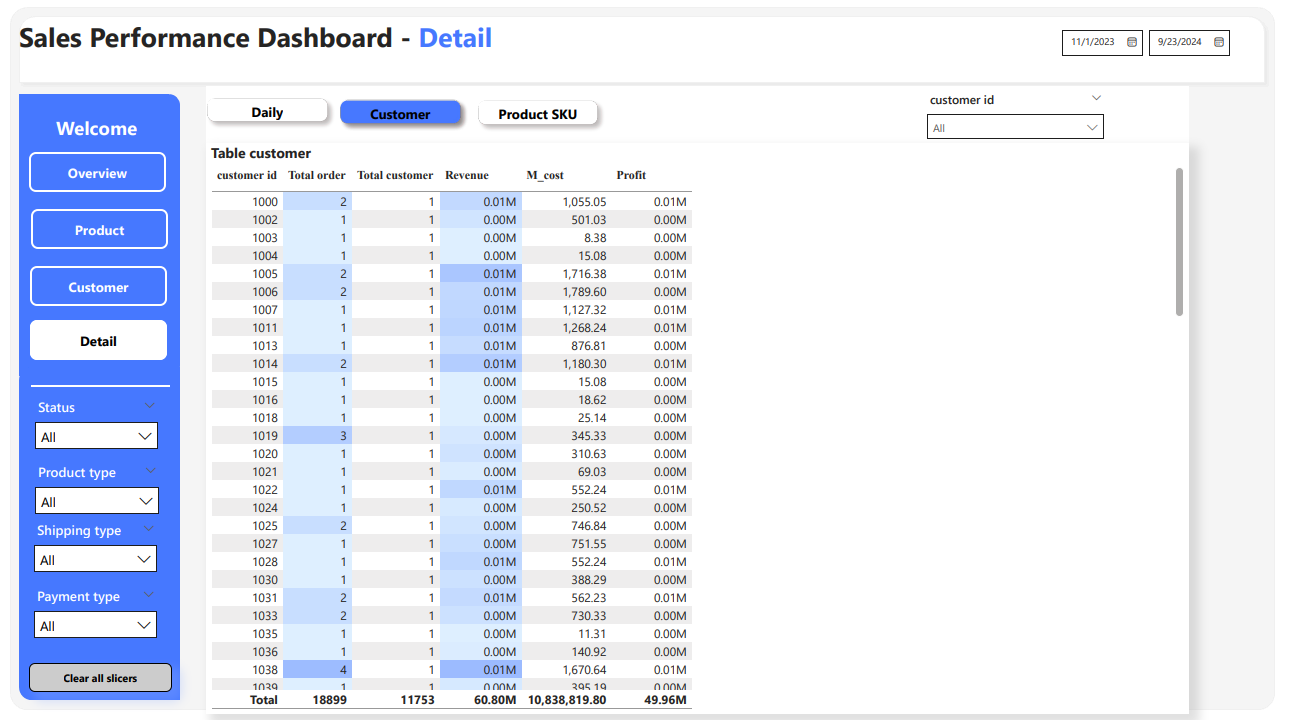Open the end date calendar picker icon

[1219, 42]
